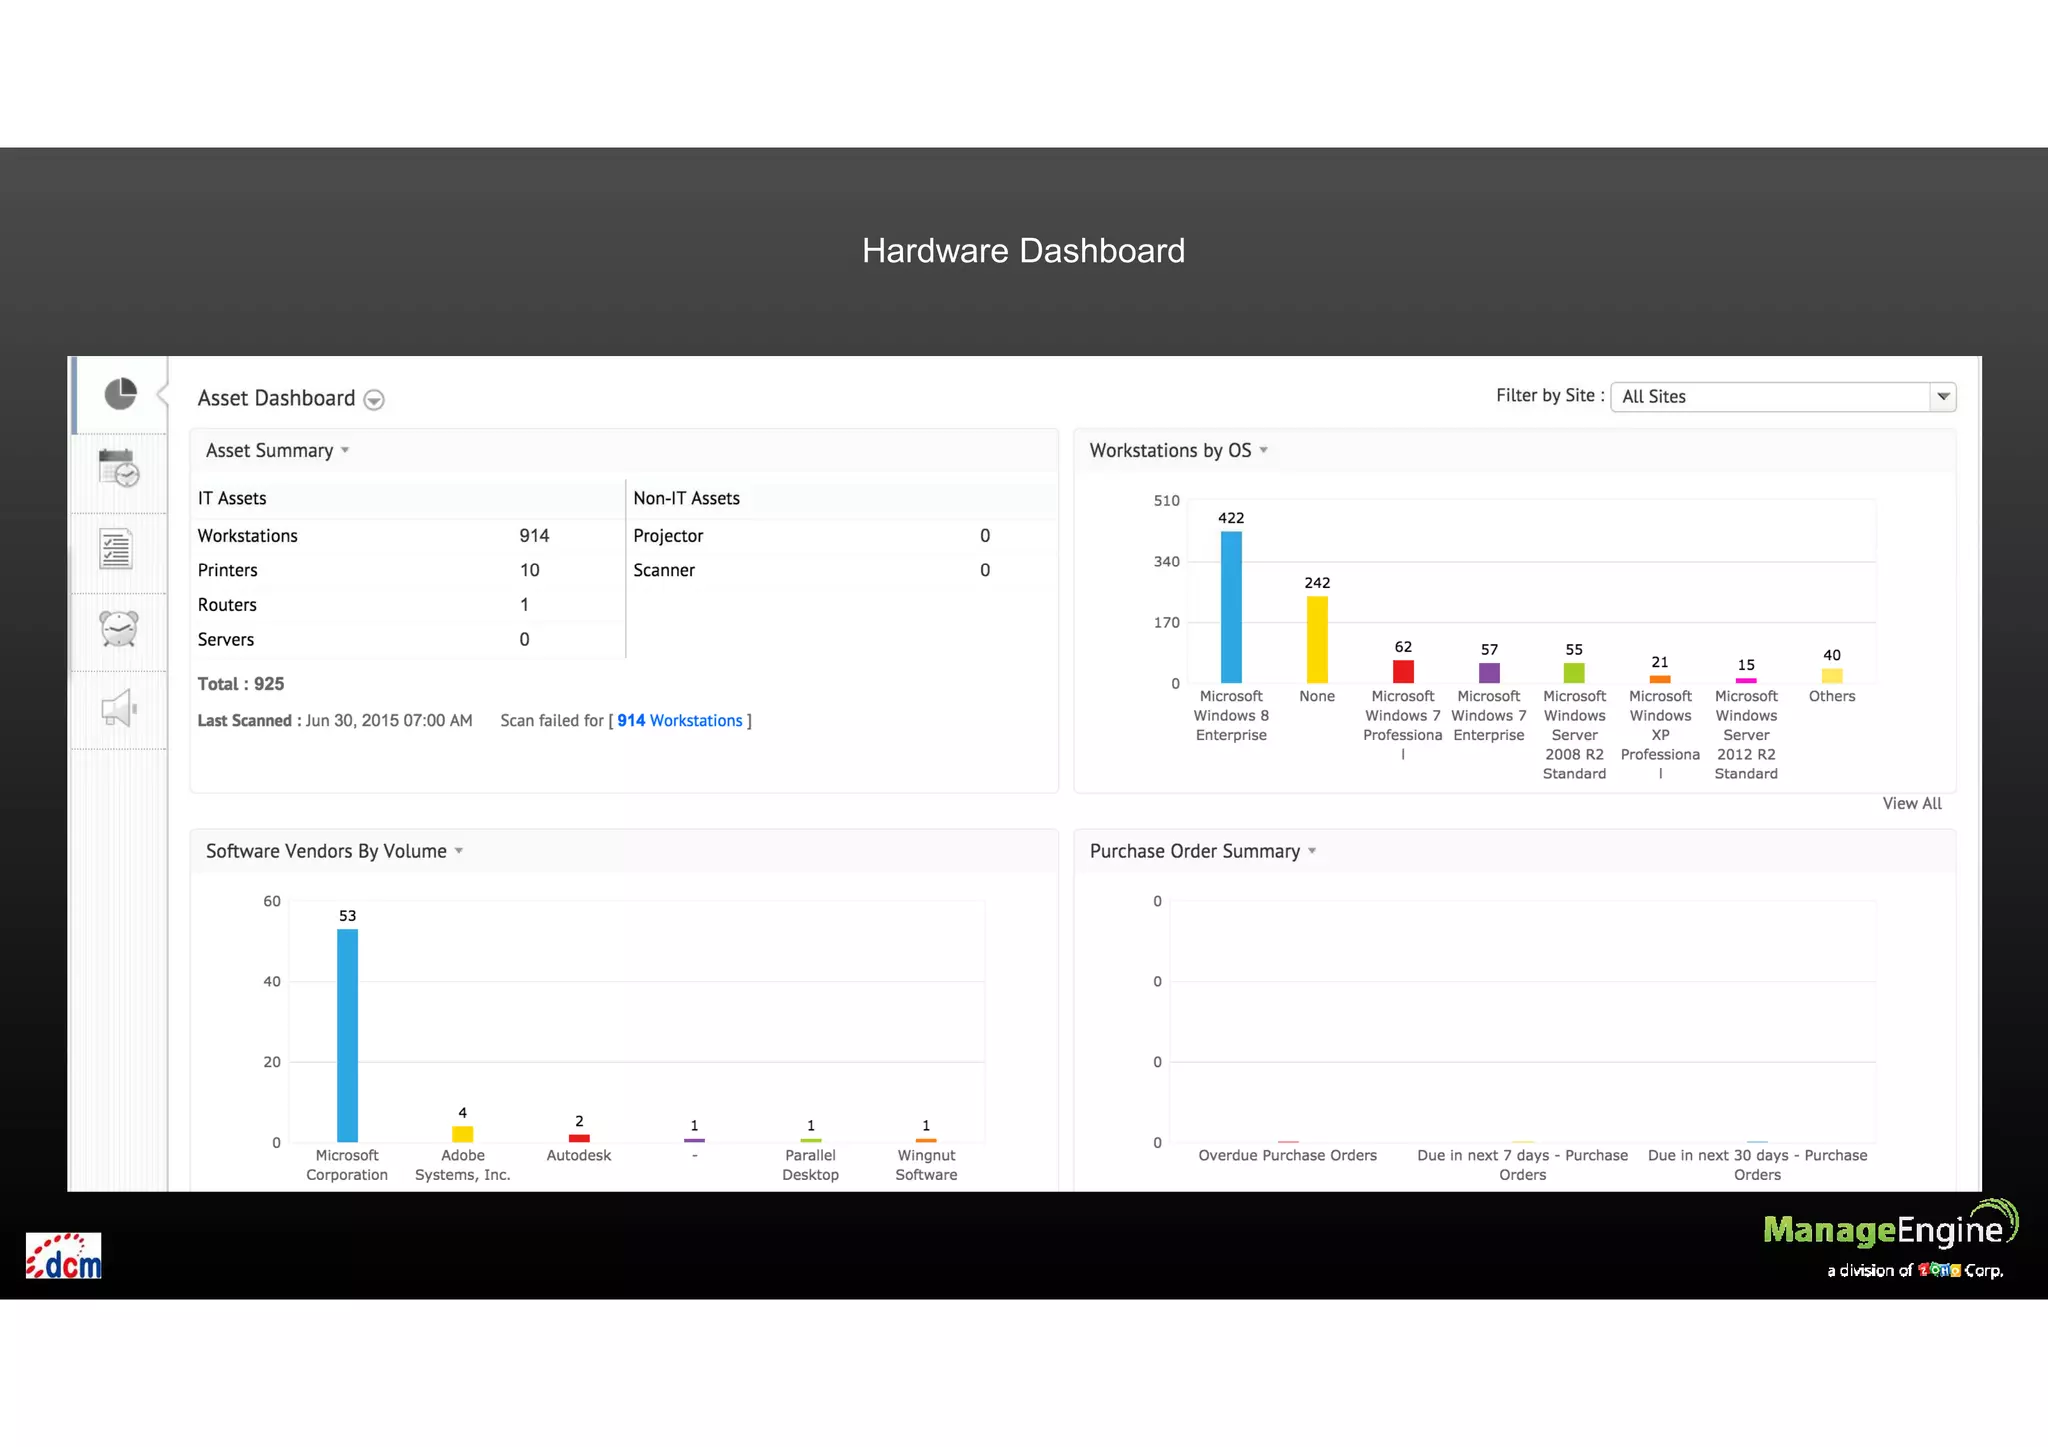Screen dimensions: 2048x1447
Task: Click the Workstations row count 914
Action: (x=534, y=536)
